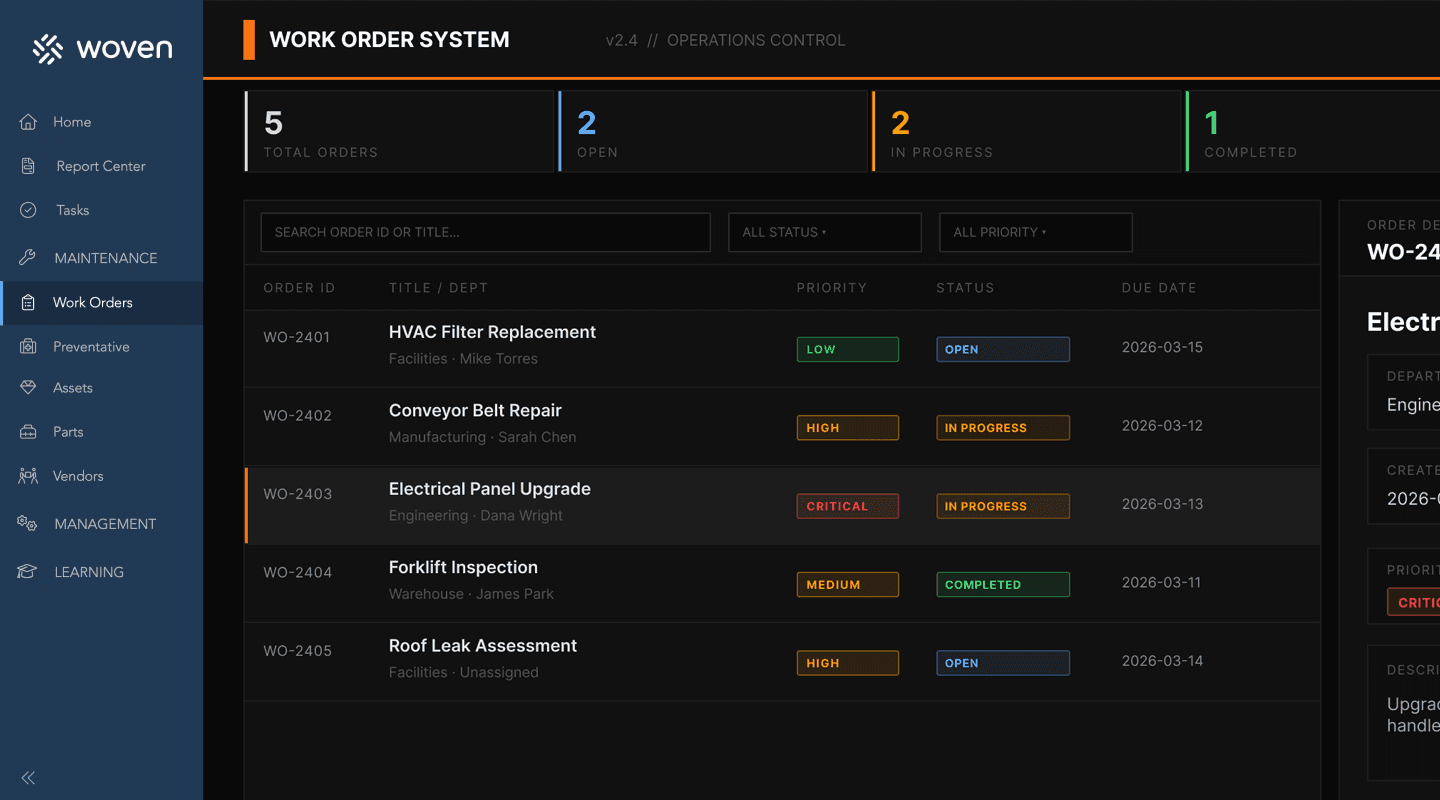This screenshot has height=800, width=1440.
Task: Click OPEN status badge on HVAC Filter Replacement
Action: pos(1003,349)
